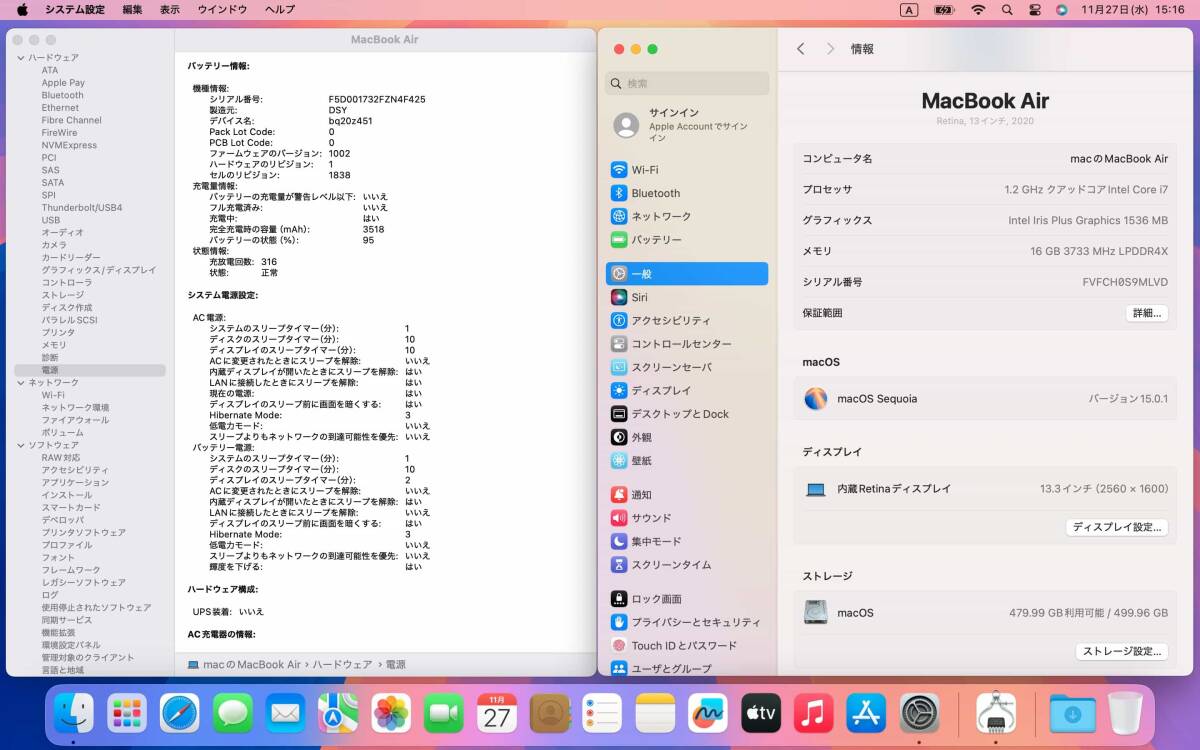Viewport: 1200px width, 750px height.
Task: Select 電源 in System Information sidebar
Action: point(90,370)
